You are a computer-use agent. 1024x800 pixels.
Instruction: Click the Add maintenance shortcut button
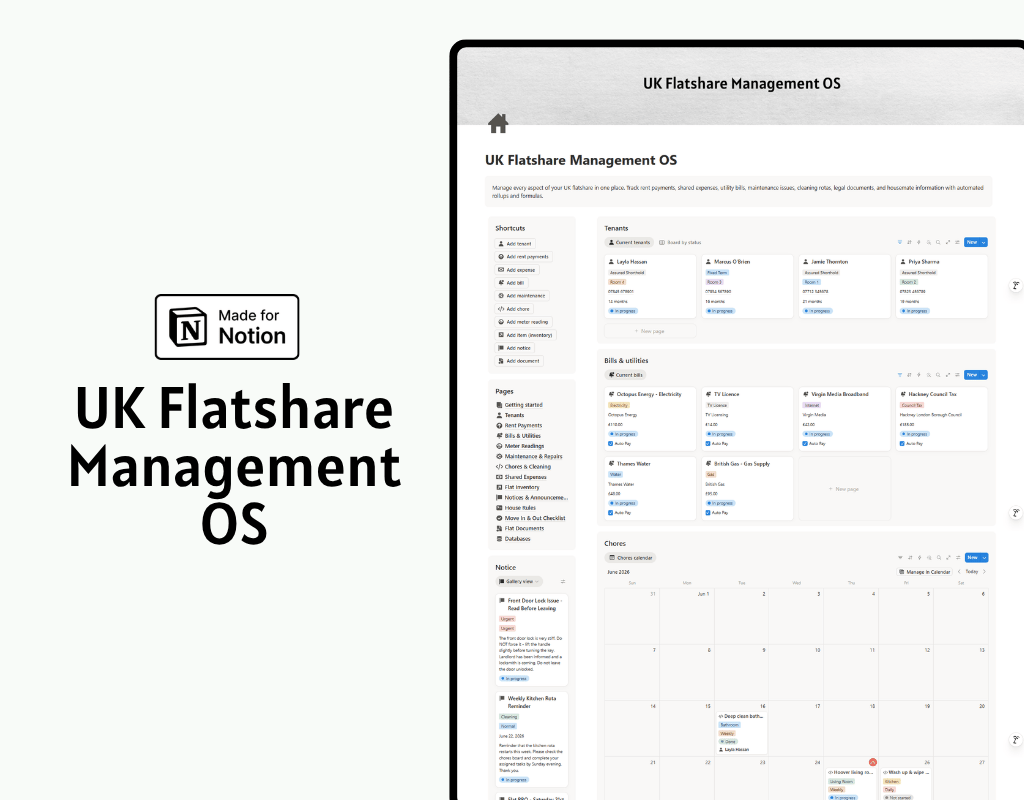pyautogui.click(x=522, y=296)
